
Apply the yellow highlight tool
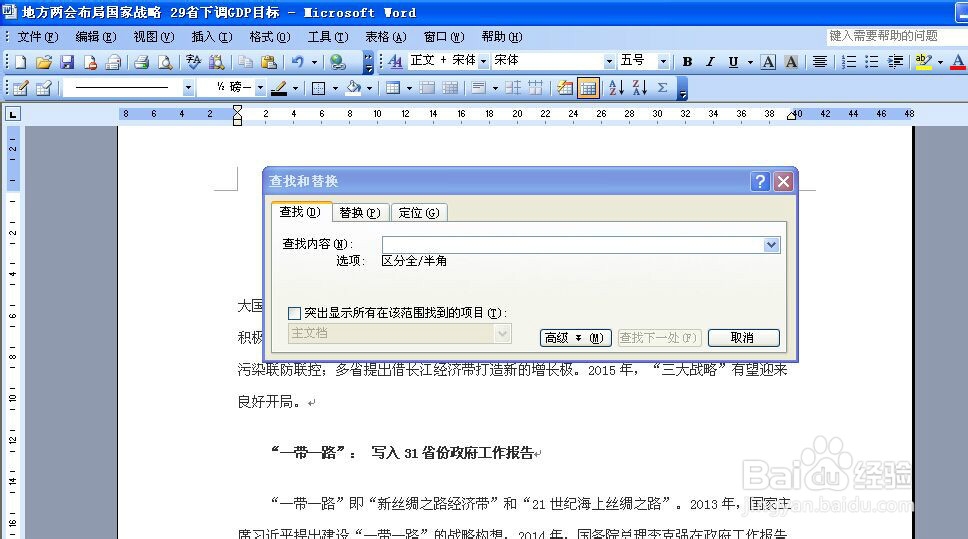tap(924, 62)
